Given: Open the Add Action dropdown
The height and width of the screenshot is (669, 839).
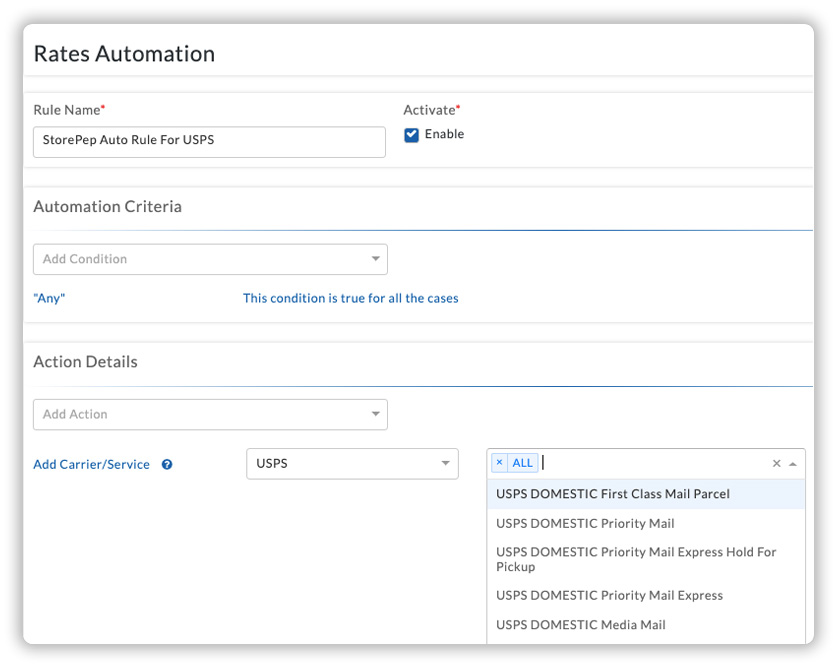Looking at the screenshot, I should (x=210, y=414).
